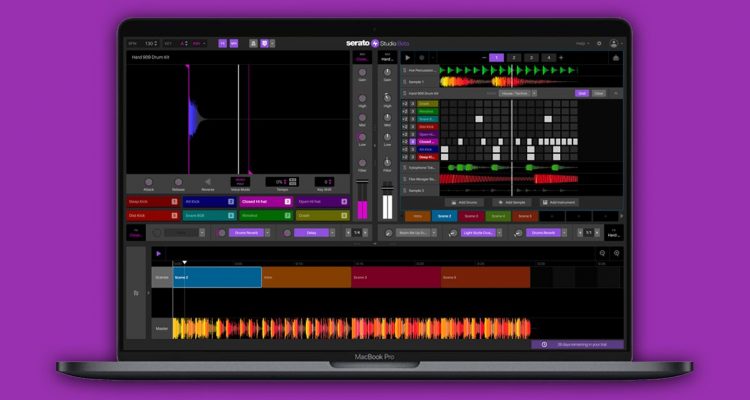Play the song arrangement timeline

159,254
